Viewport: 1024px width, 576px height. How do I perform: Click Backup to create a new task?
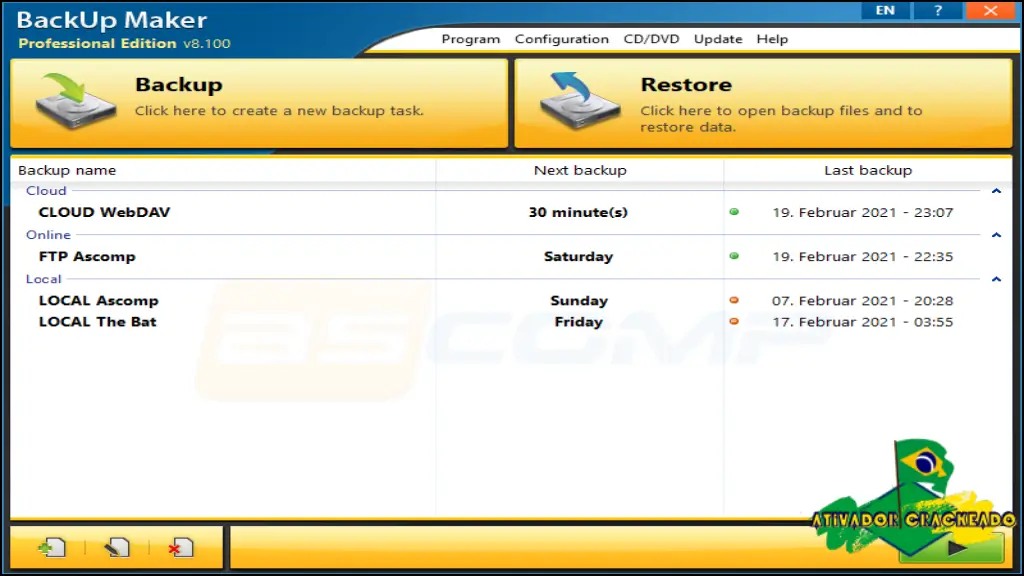[259, 103]
